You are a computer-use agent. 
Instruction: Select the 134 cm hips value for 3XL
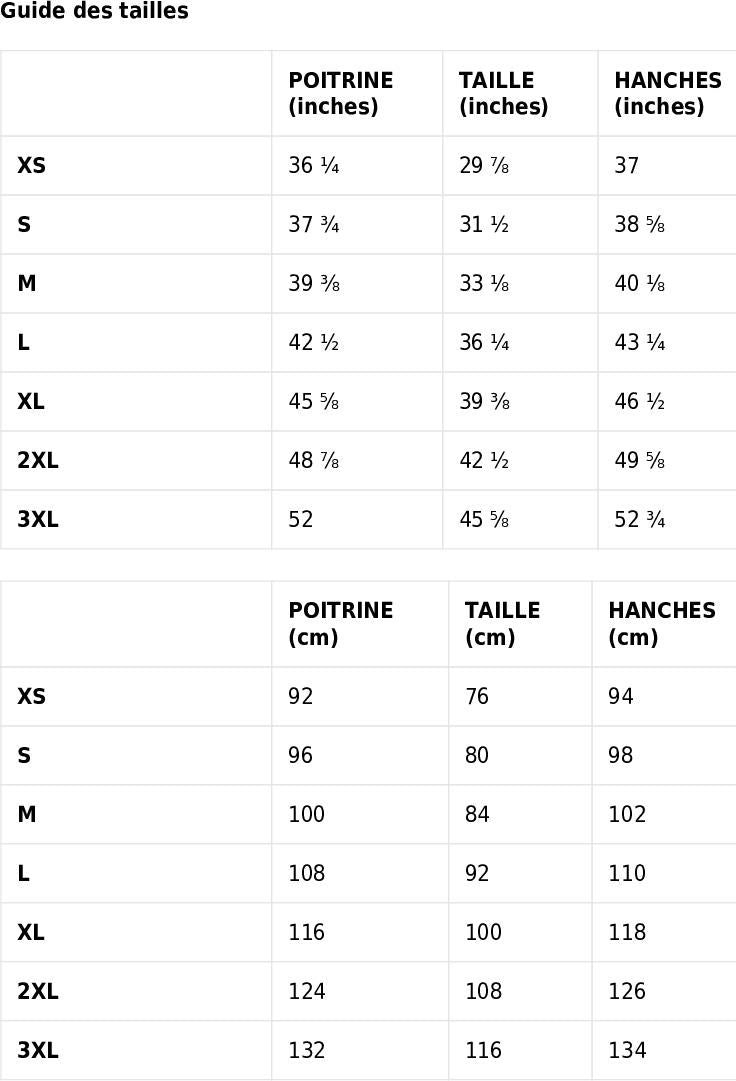coord(627,1050)
